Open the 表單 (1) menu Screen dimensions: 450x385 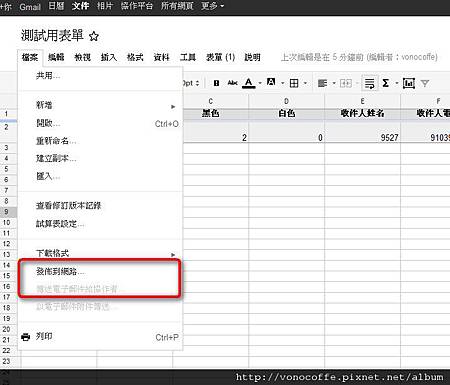tap(220, 57)
